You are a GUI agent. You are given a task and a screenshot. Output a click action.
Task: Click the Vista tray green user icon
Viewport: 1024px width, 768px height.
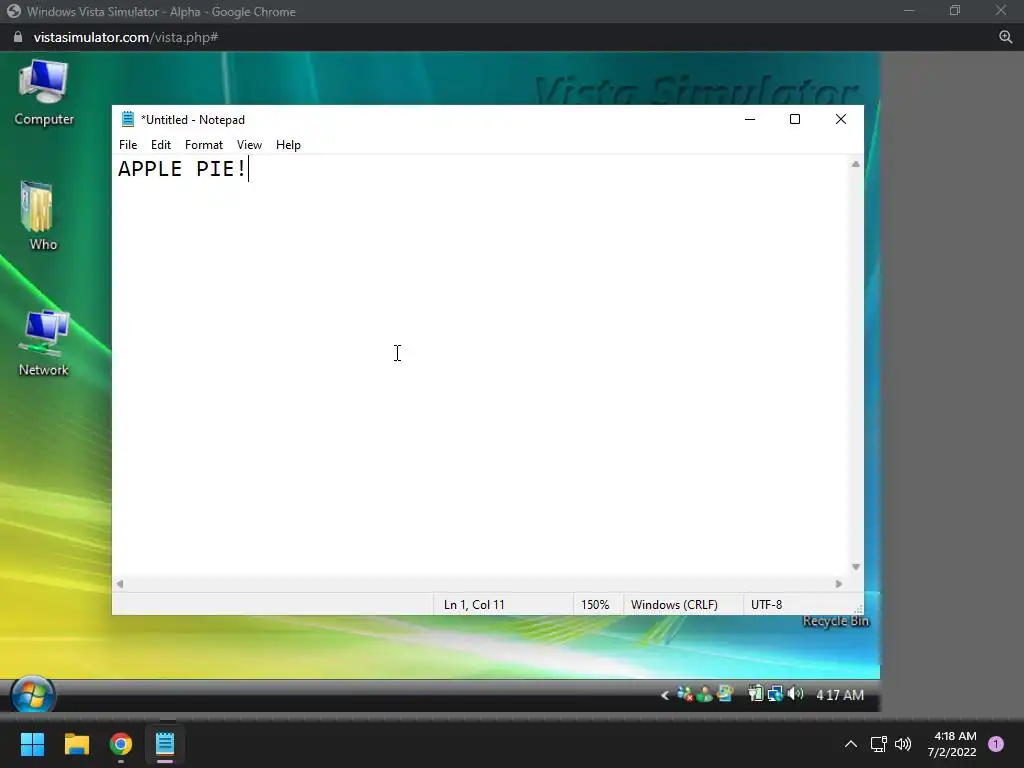coord(705,694)
